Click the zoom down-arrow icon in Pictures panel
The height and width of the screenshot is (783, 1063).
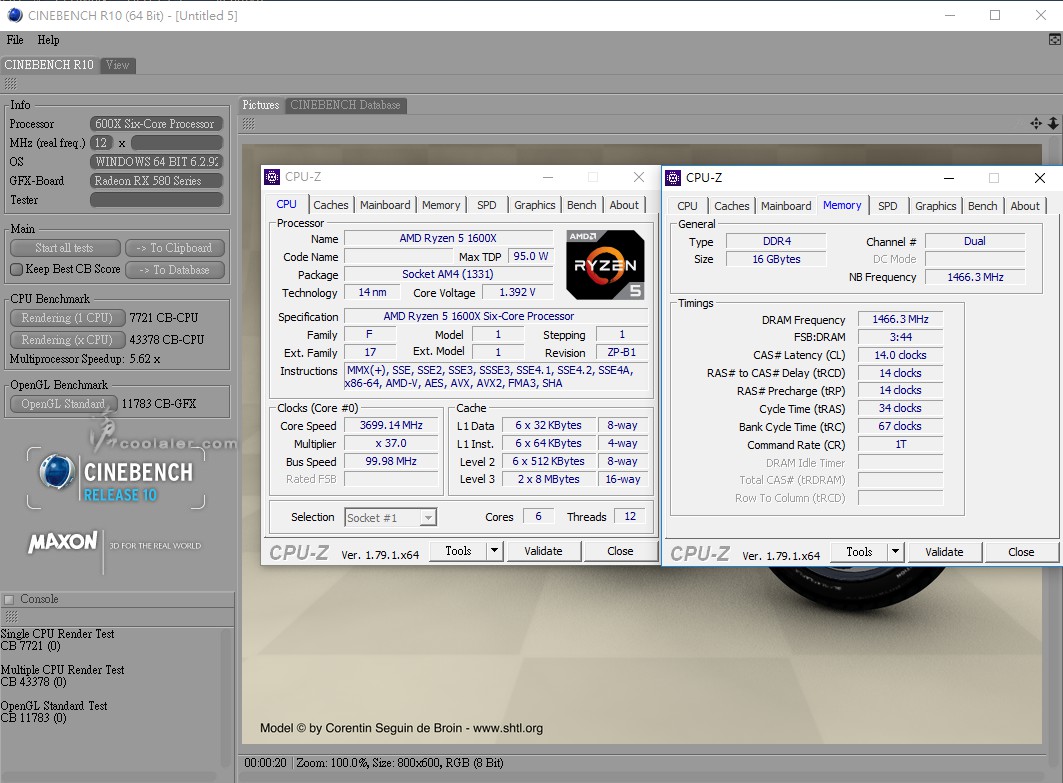click(1053, 123)
